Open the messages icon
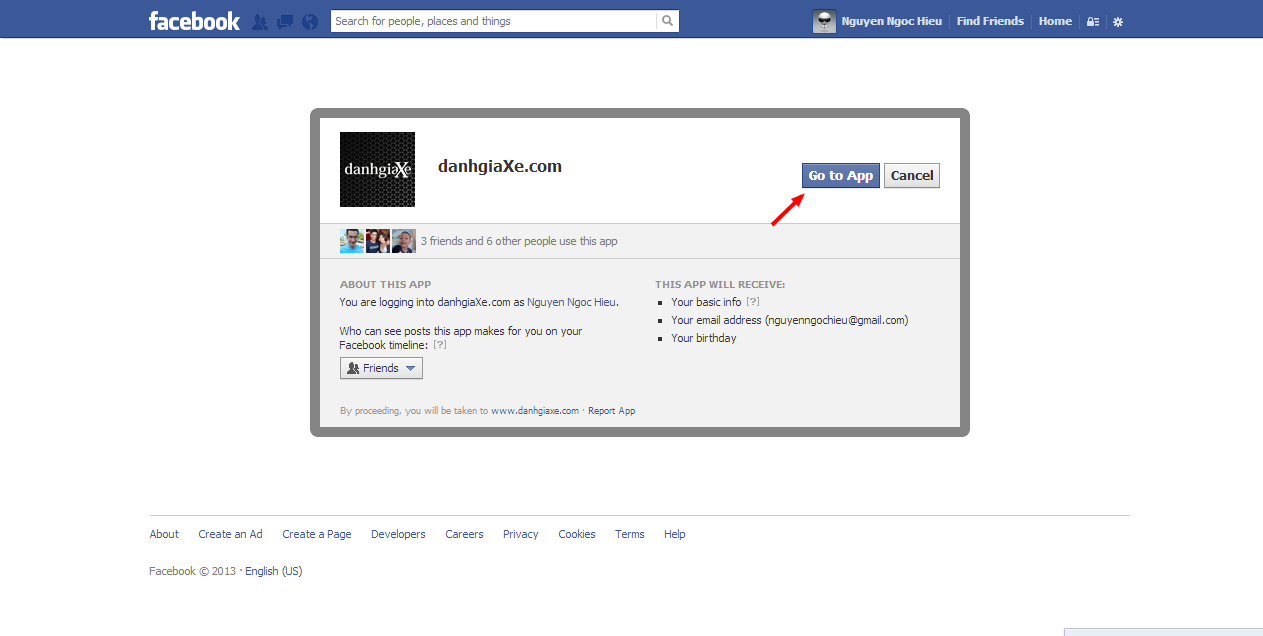The width and height of the screenshot is (1263, 636). coord(285,21)
